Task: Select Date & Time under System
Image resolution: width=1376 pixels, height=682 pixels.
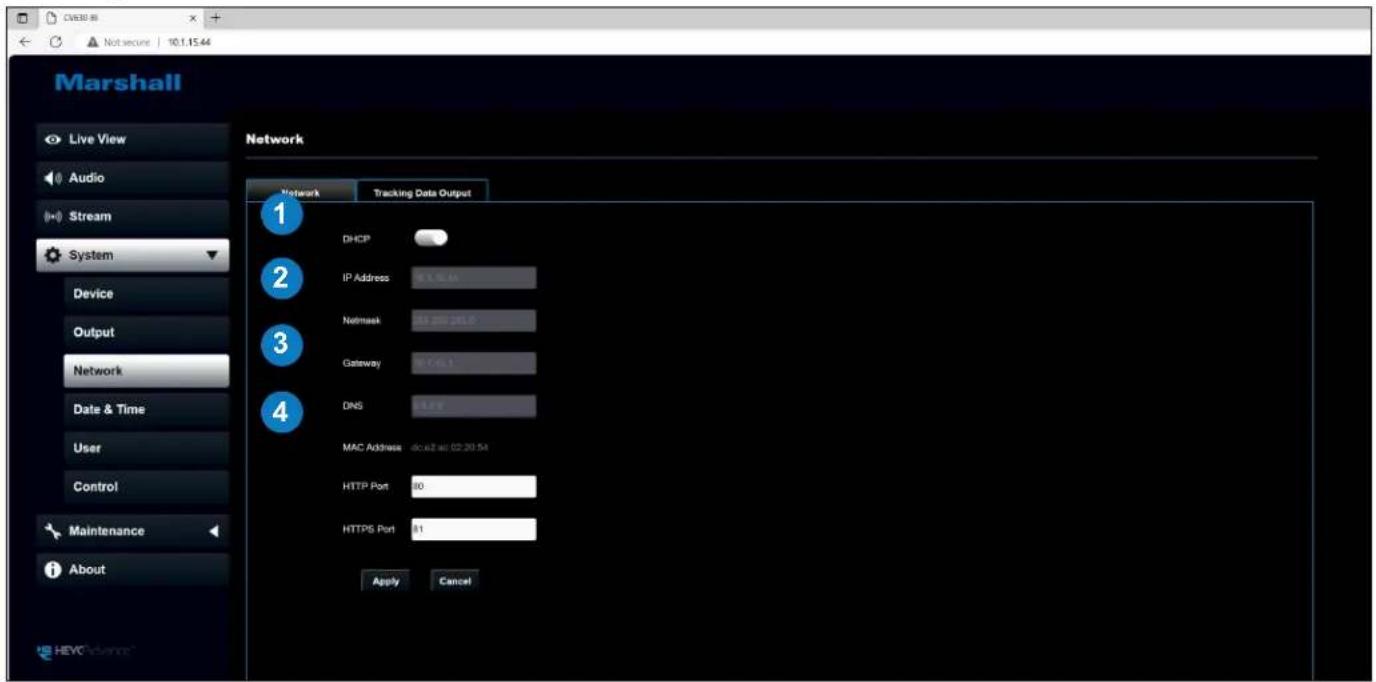Action: click(x=146, y=409)
